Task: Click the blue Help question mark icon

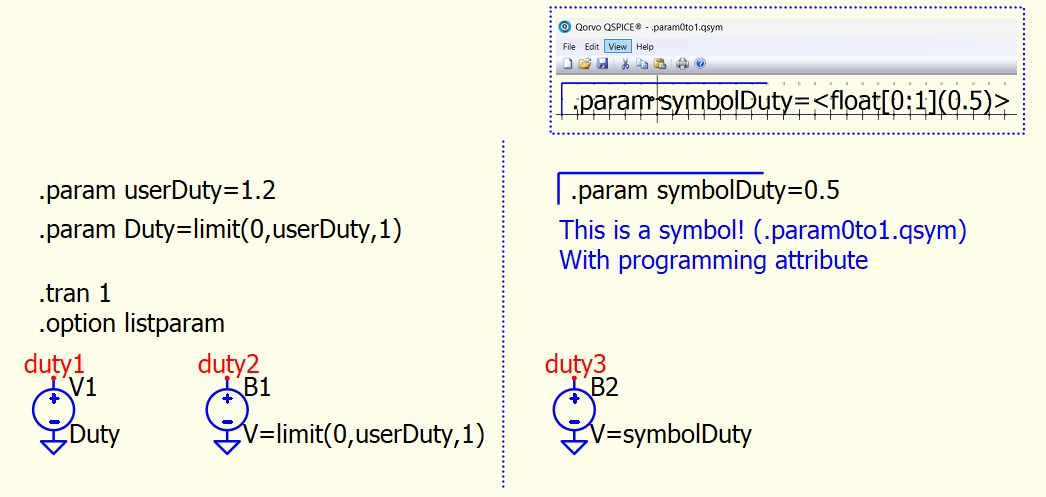Action: [700, 64]
